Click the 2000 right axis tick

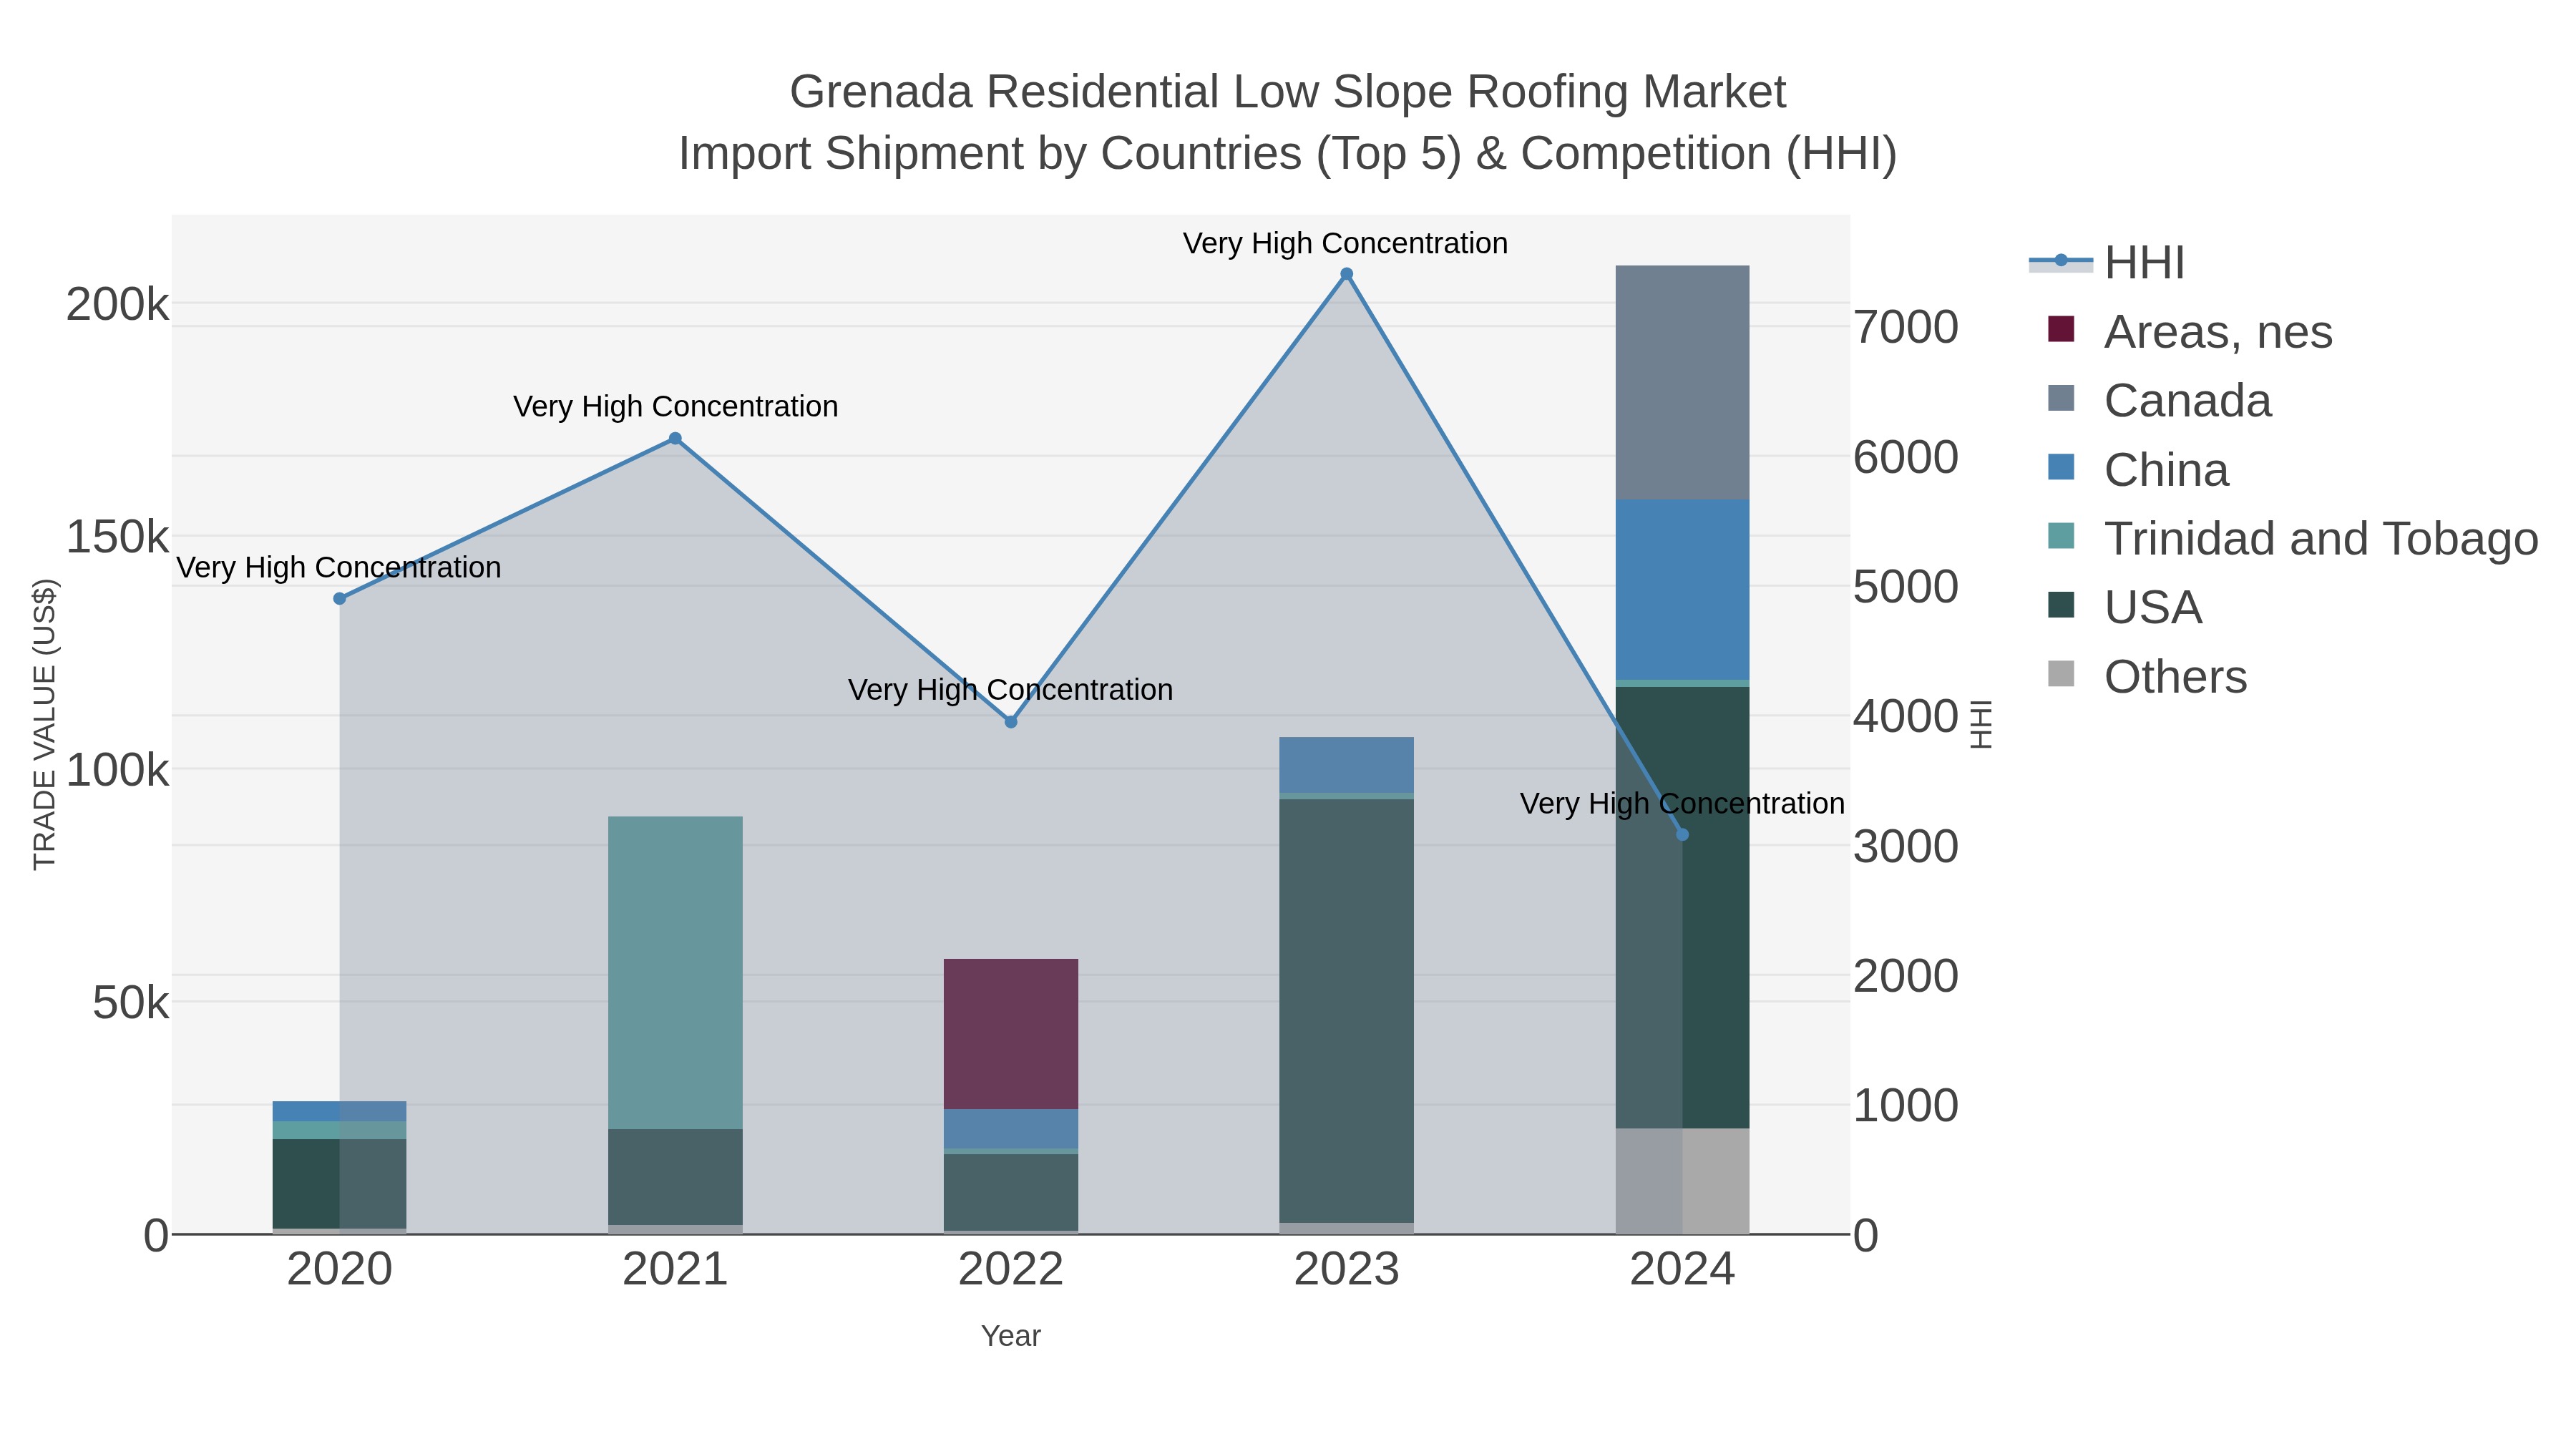click(x=1906, y=975)
